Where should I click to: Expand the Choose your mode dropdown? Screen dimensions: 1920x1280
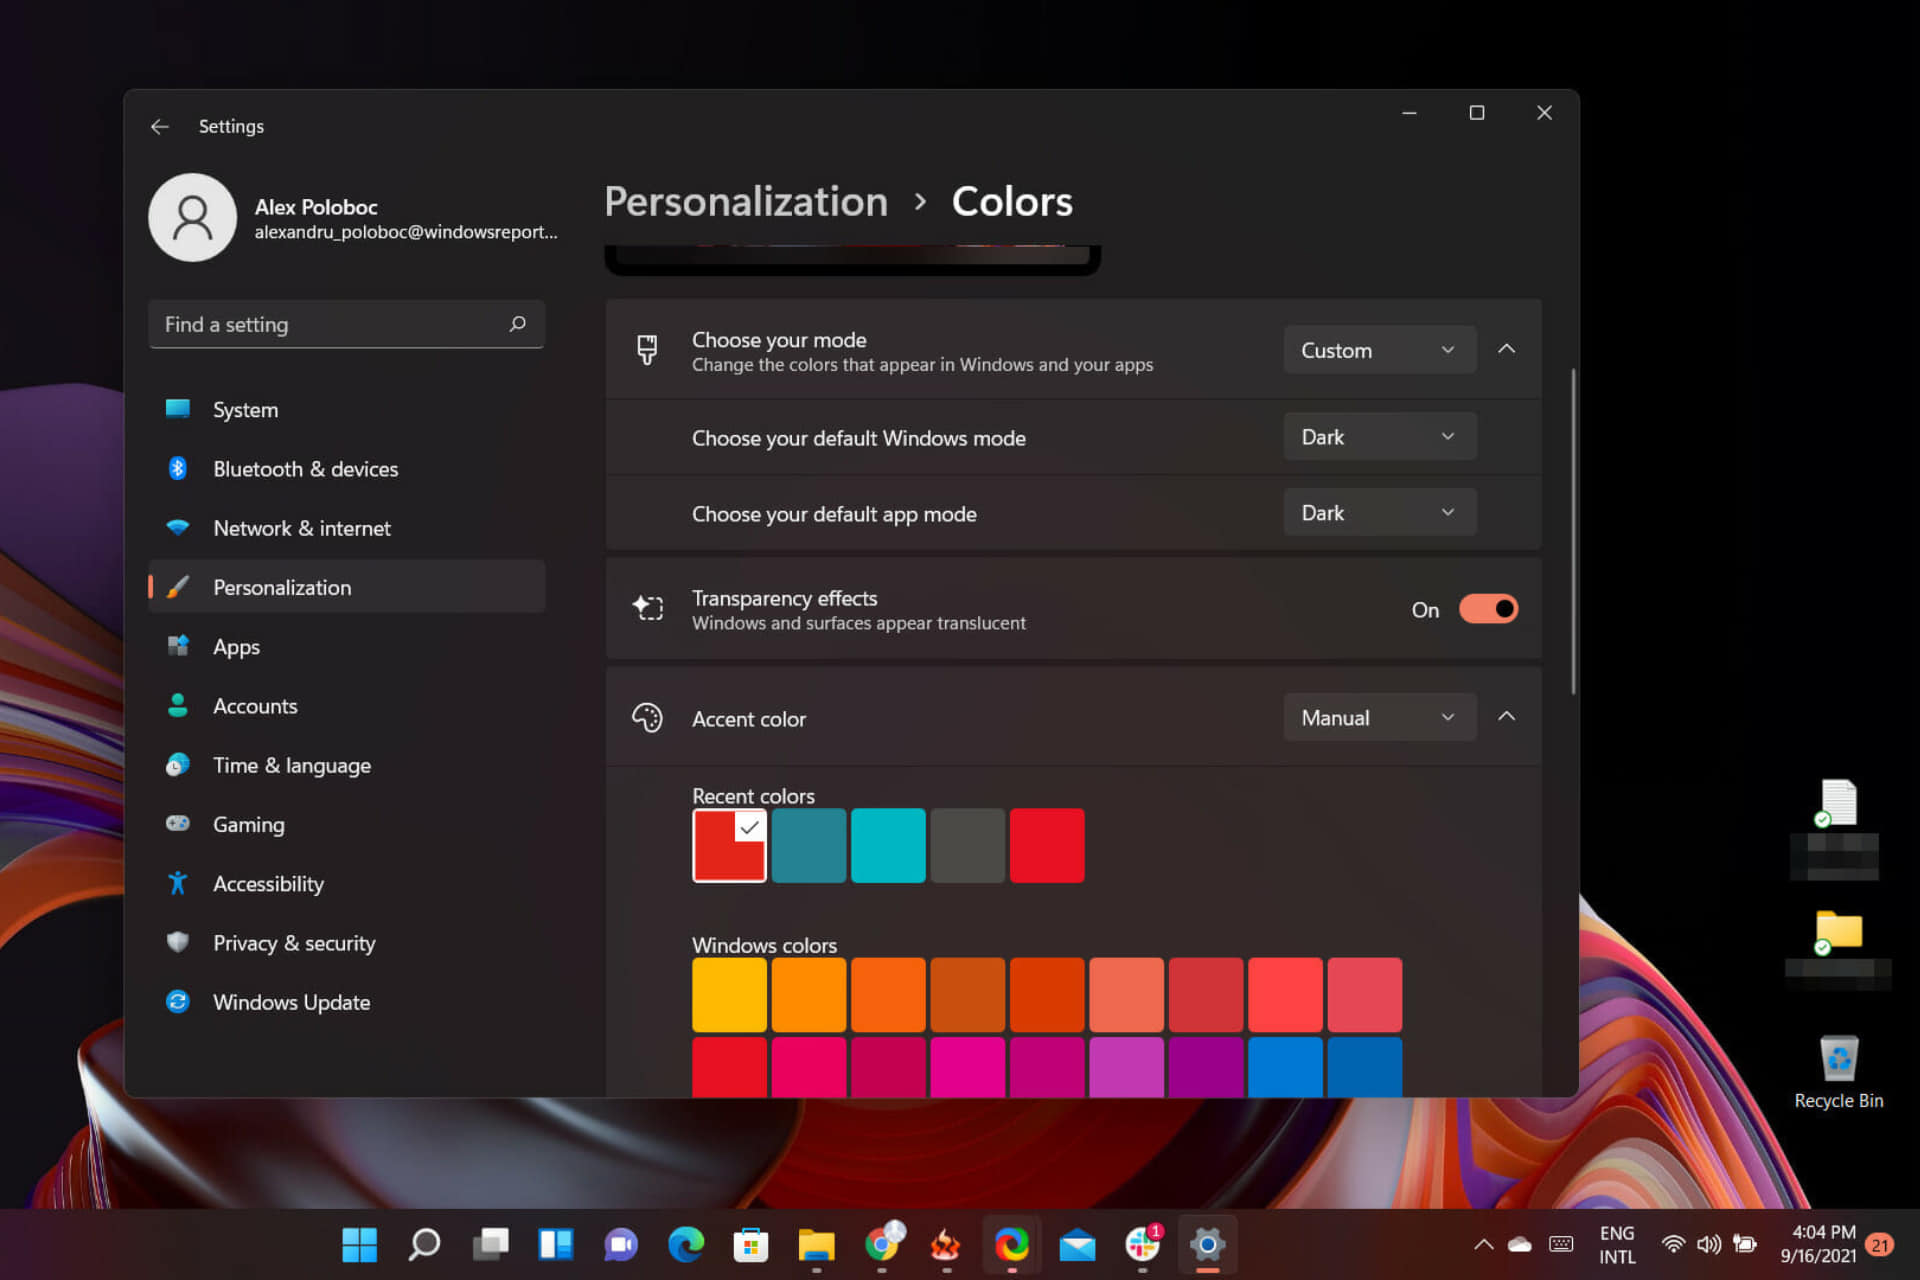[1376, 350]
